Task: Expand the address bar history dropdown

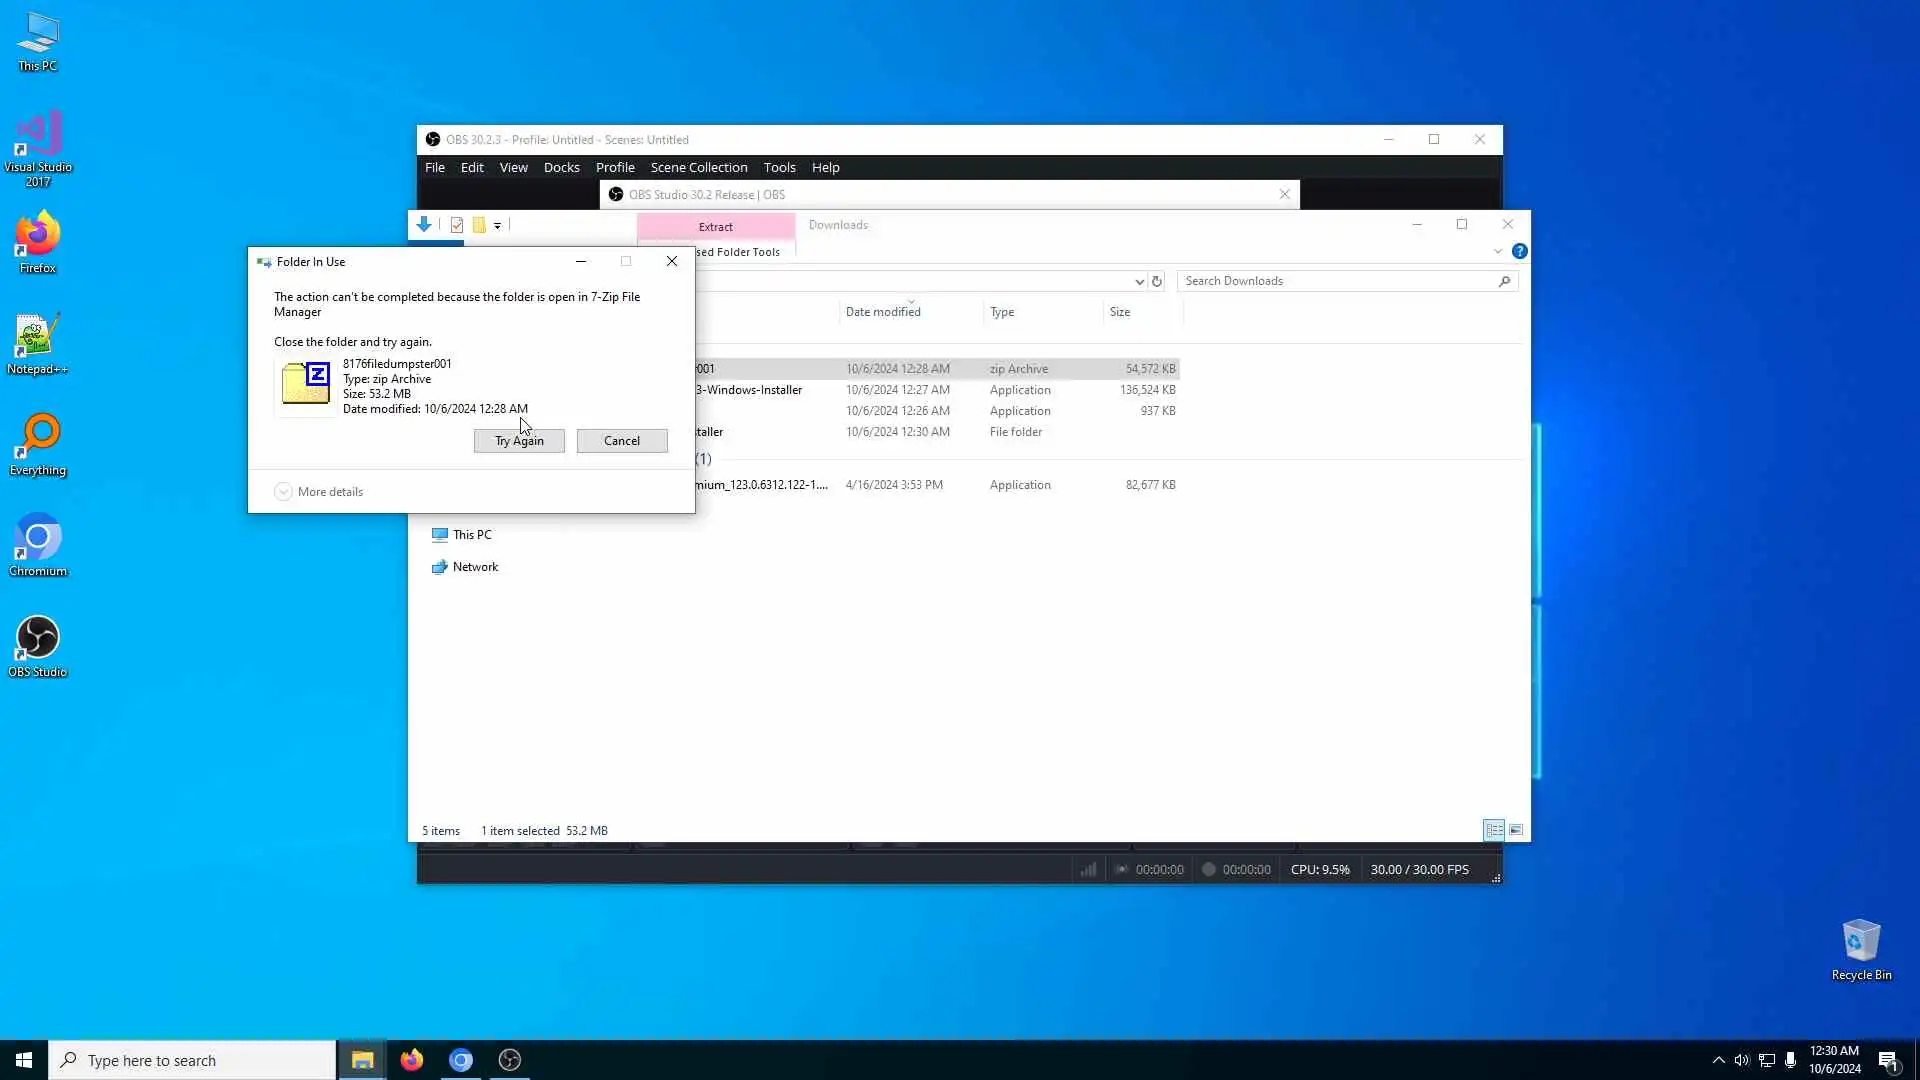Action: coord(1139,282)
